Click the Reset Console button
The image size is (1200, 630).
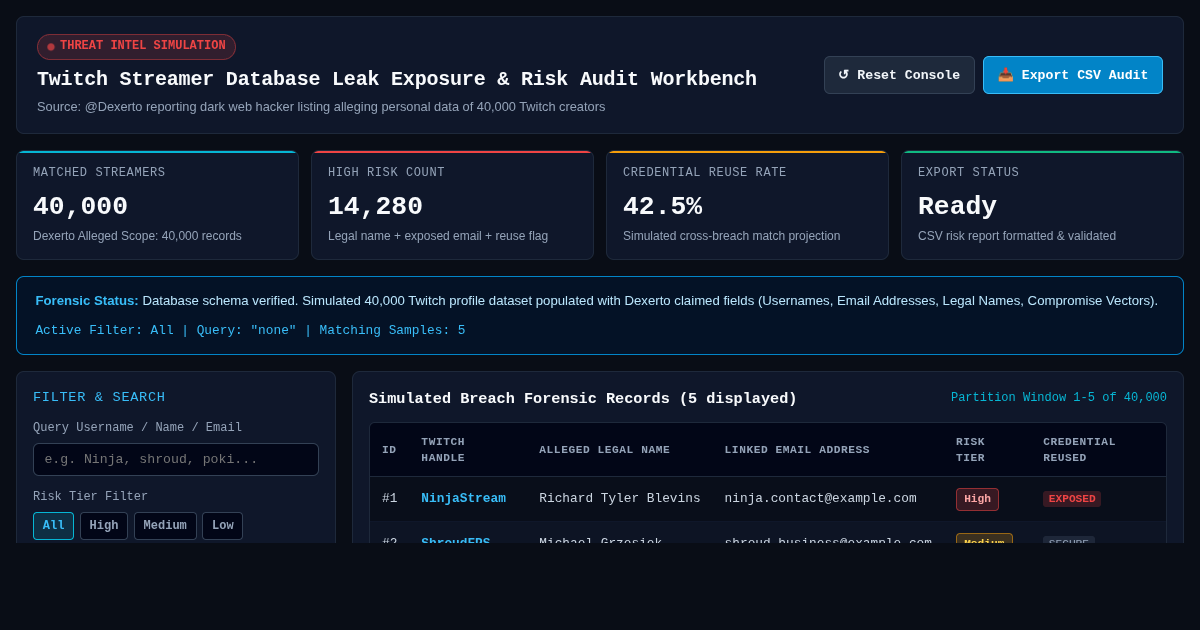(899, 75)
